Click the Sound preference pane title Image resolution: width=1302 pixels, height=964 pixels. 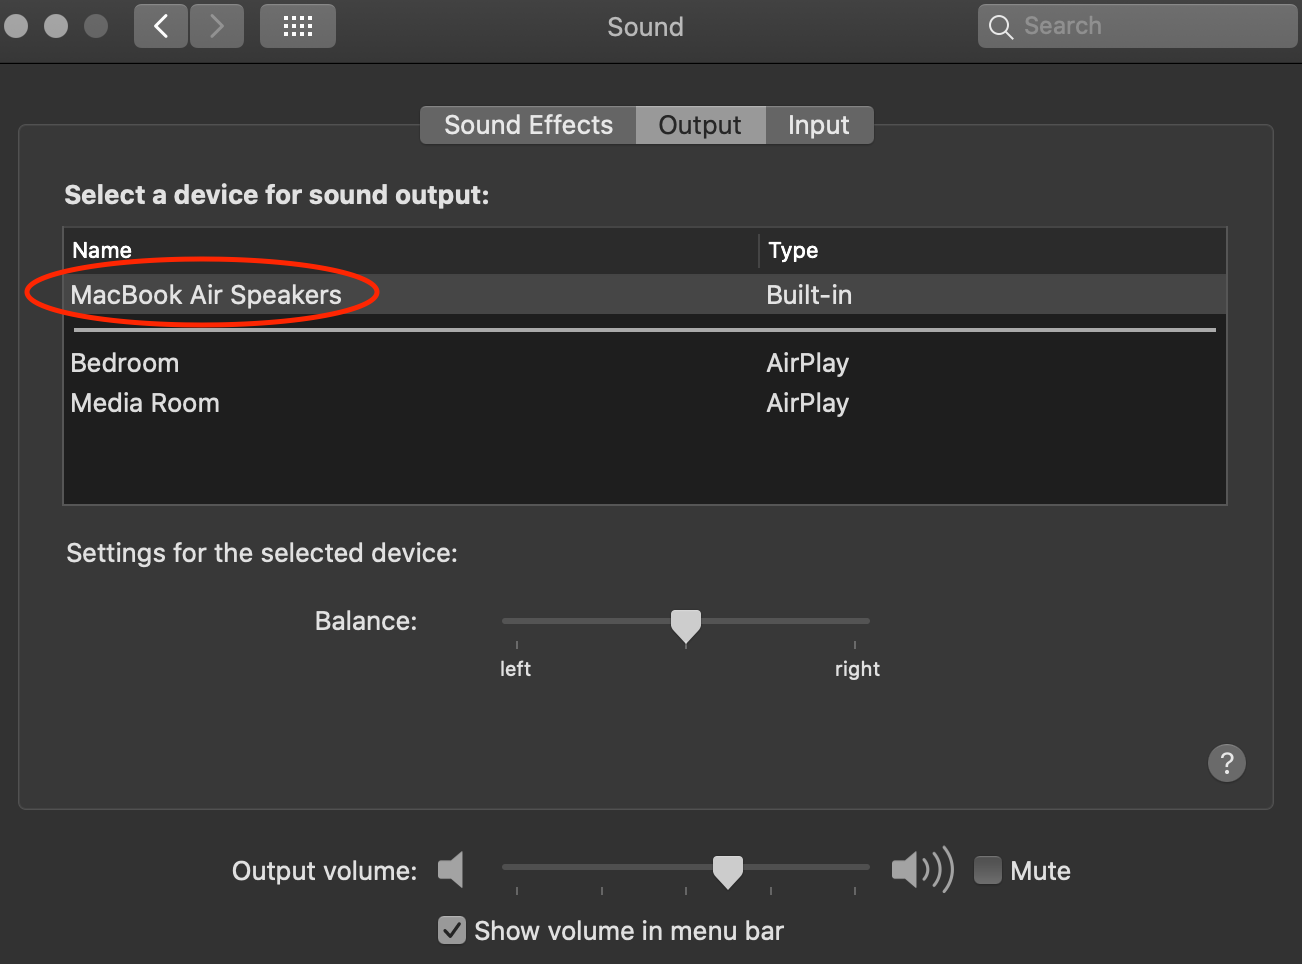point(645,26)
